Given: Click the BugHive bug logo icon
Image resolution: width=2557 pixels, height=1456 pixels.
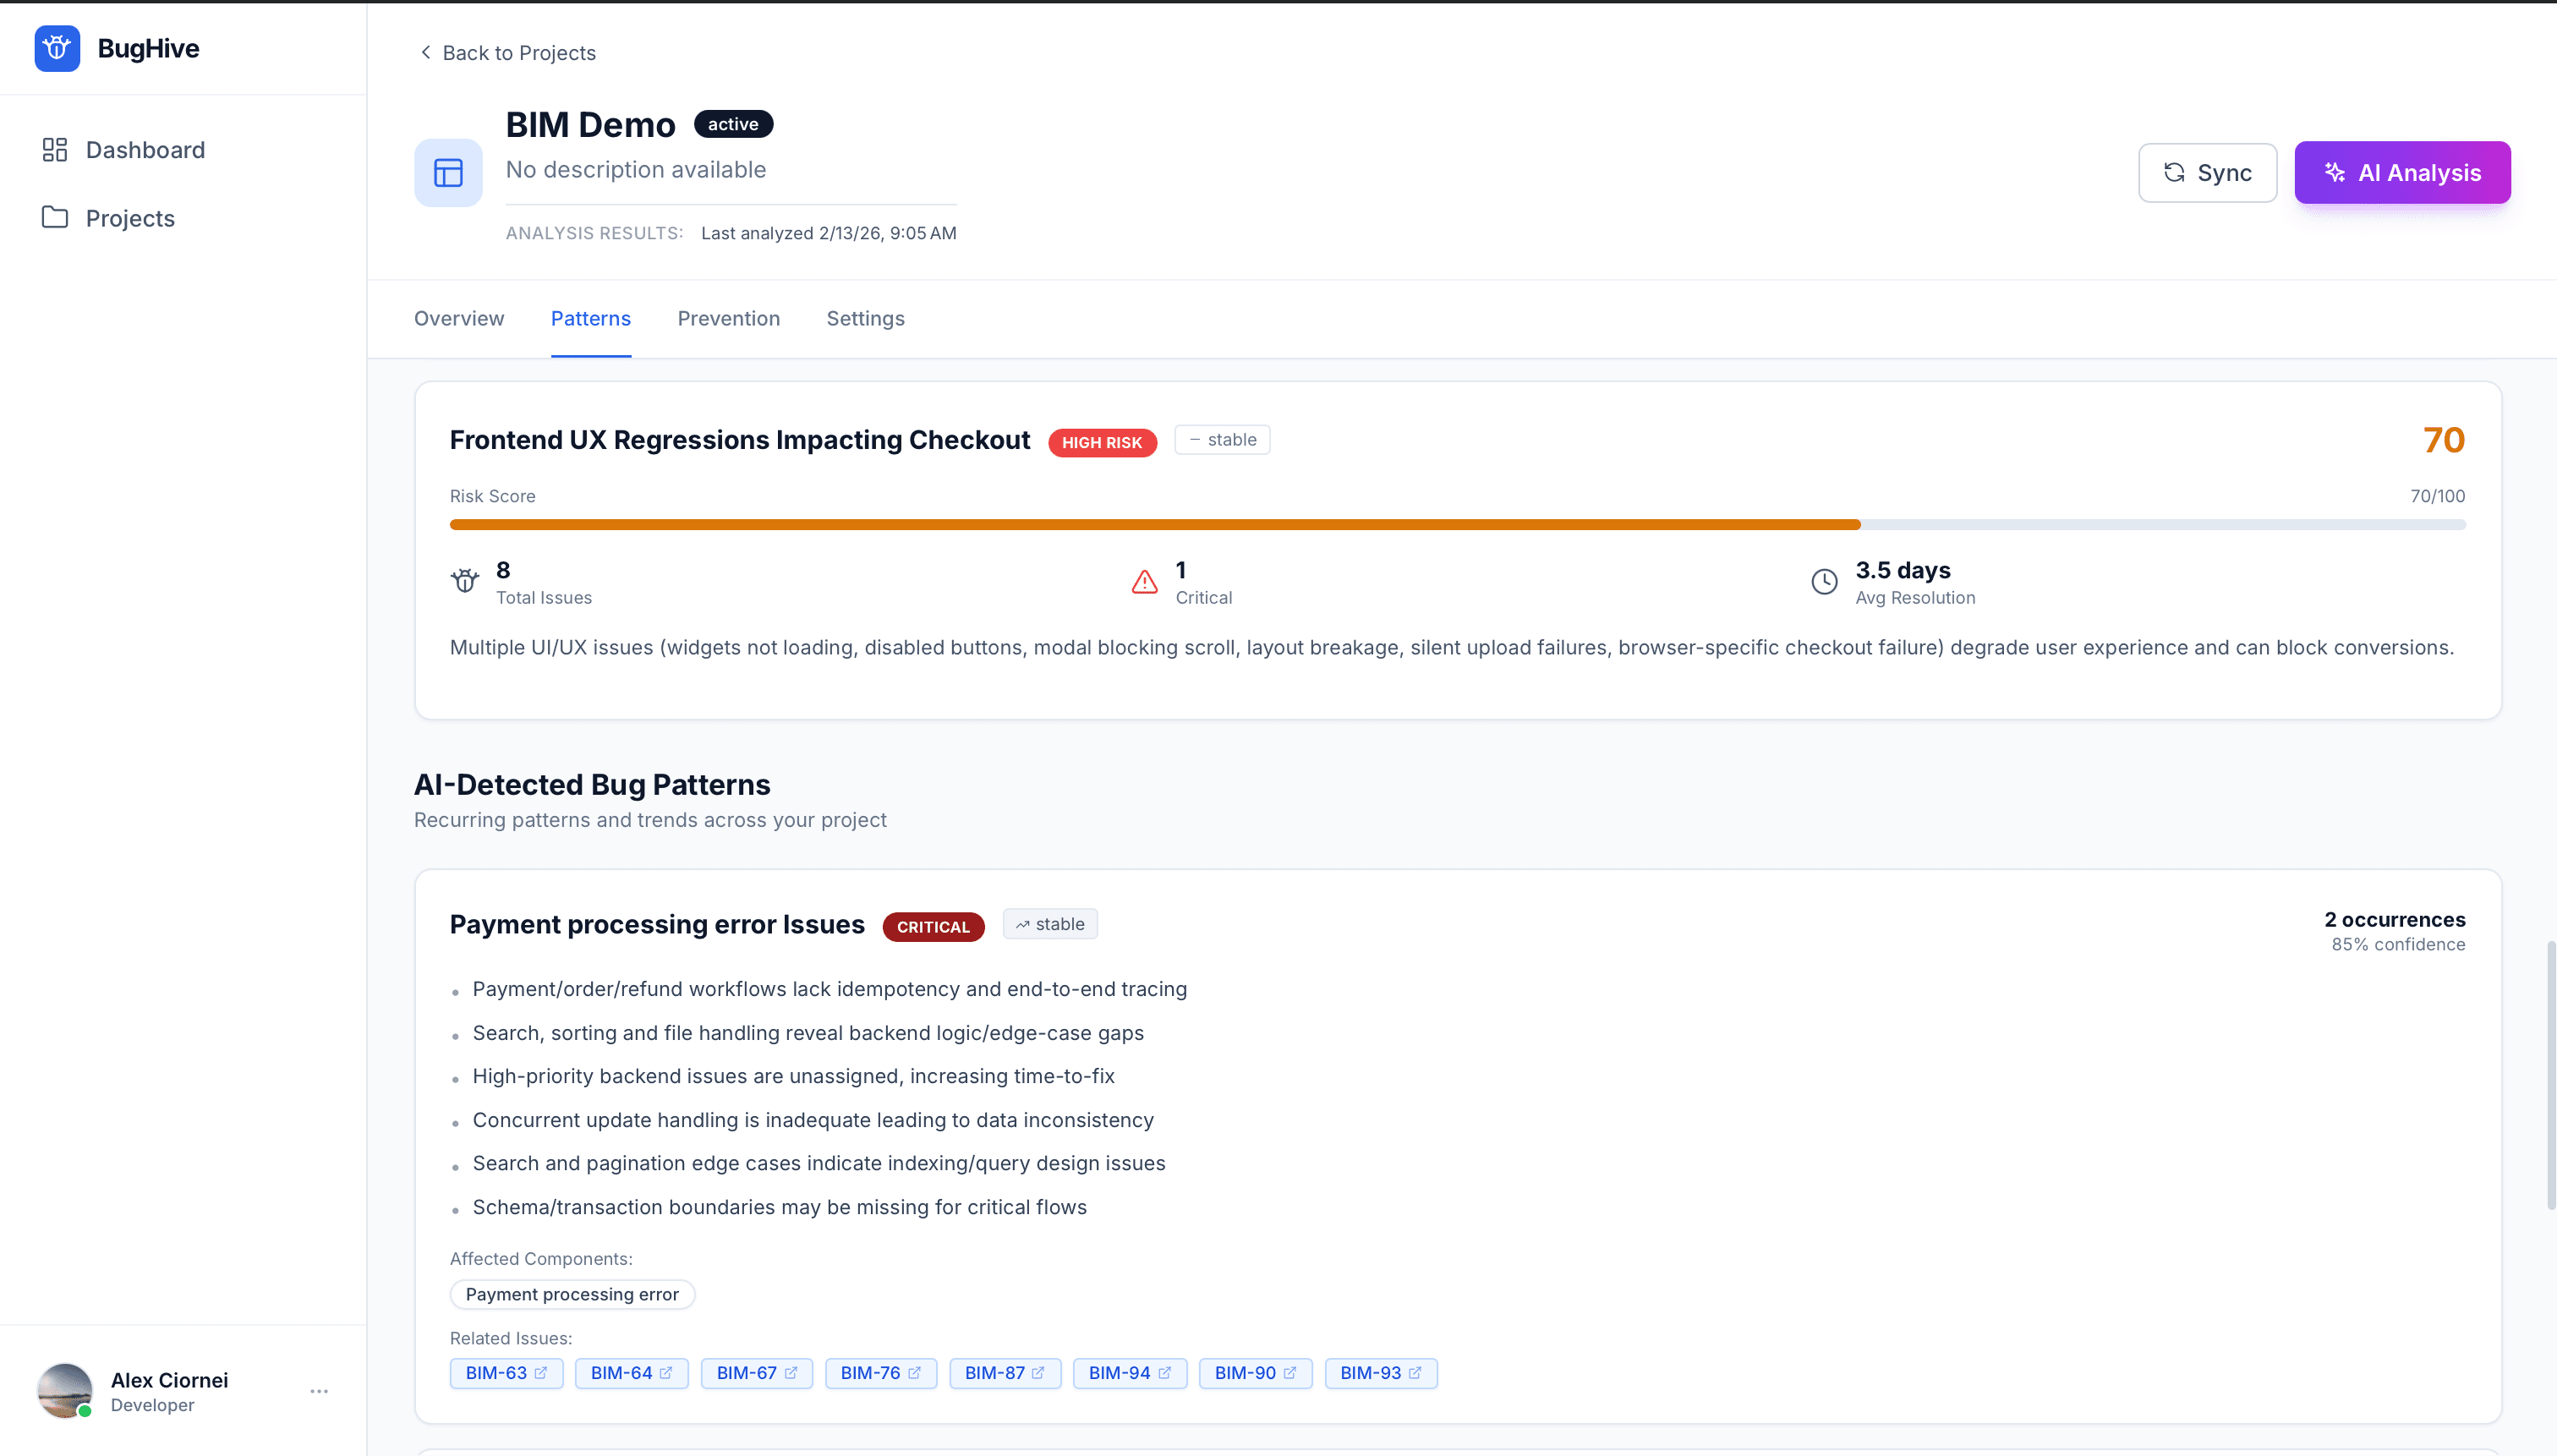Looking at the screenshot, I should tap(57, 48).
